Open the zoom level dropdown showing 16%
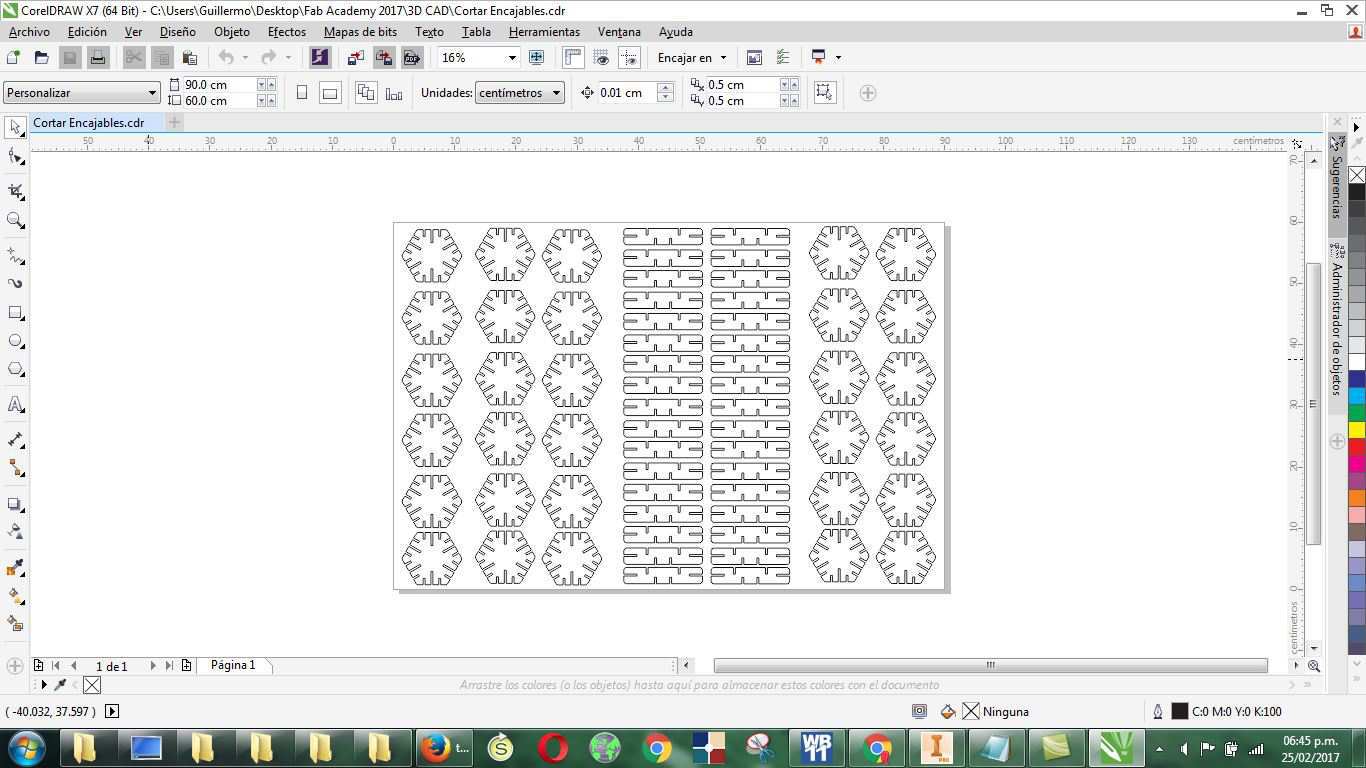Screen dimensions: 1366x768 (x=511, y=58)
